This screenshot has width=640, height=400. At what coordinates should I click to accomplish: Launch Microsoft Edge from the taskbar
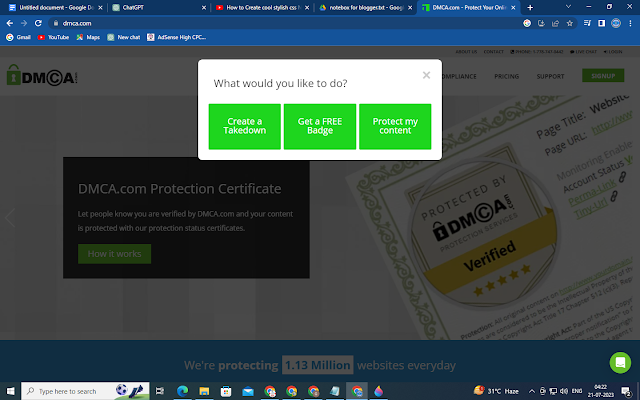tap(182, 391)
